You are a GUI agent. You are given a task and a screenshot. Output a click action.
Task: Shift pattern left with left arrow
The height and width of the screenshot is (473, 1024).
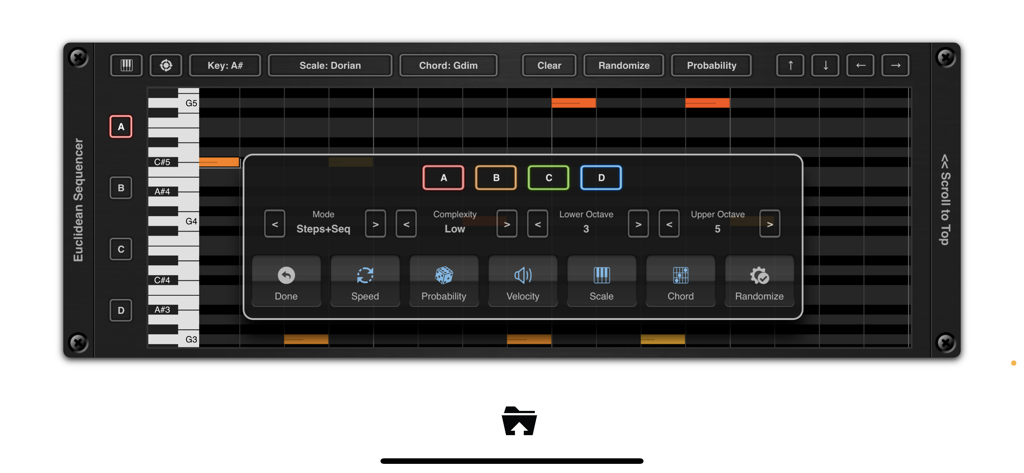tap(861, 65)
